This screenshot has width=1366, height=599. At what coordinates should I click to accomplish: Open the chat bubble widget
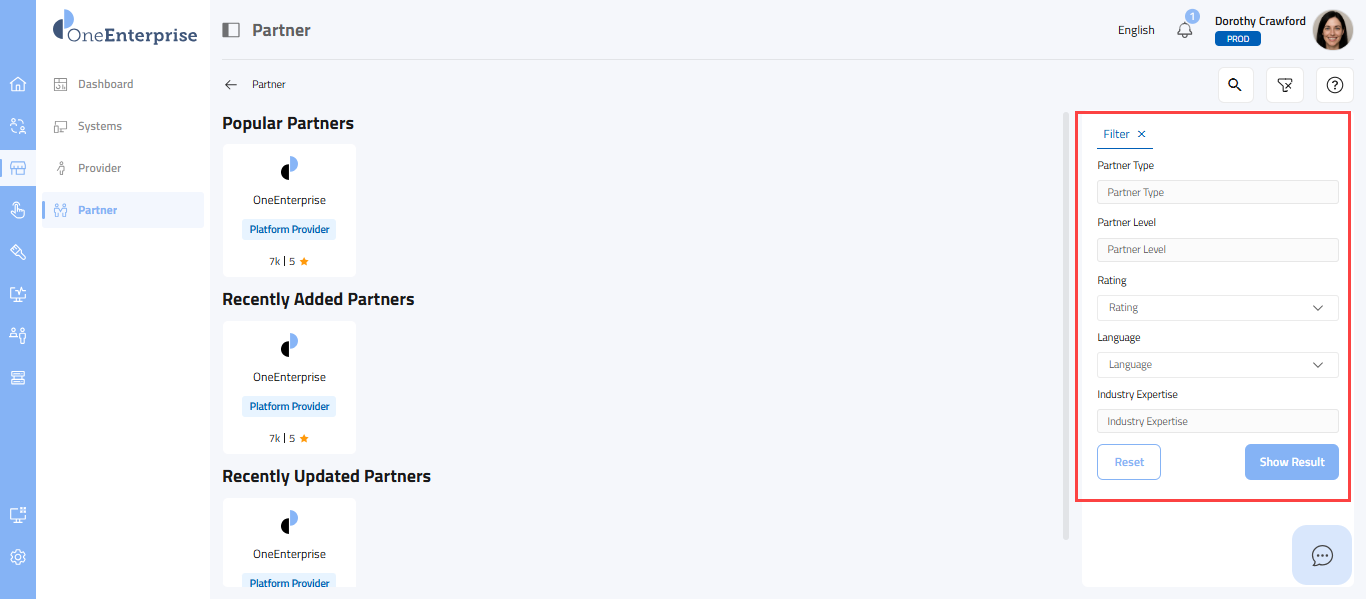pyautogui.click(x=1322, y=555)
